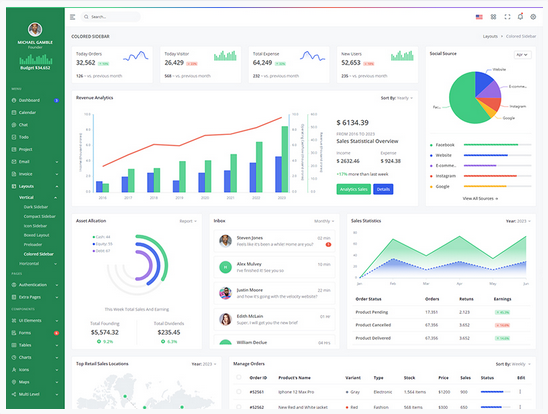Open the kebab menu for order #52561
The width and height of the screenshot is (548, 414).
(x=520, y=392)
